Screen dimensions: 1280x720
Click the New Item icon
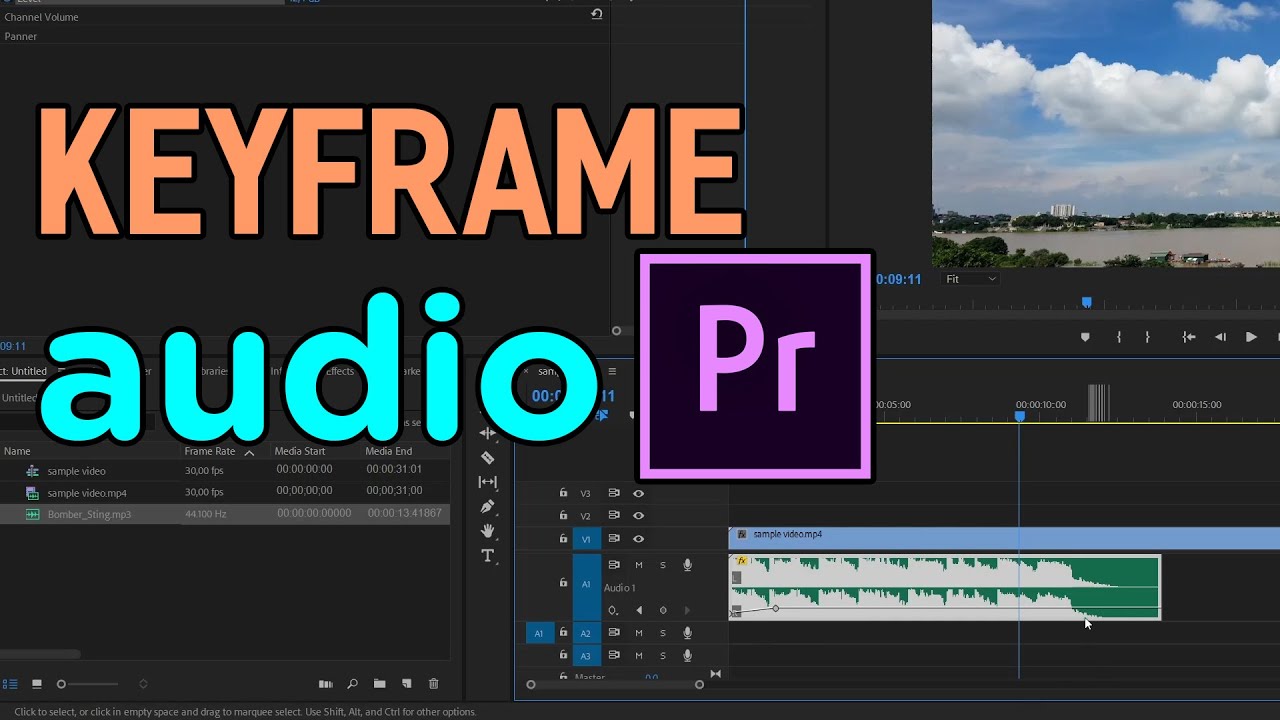pyautogui.click(x=407, y=684)
